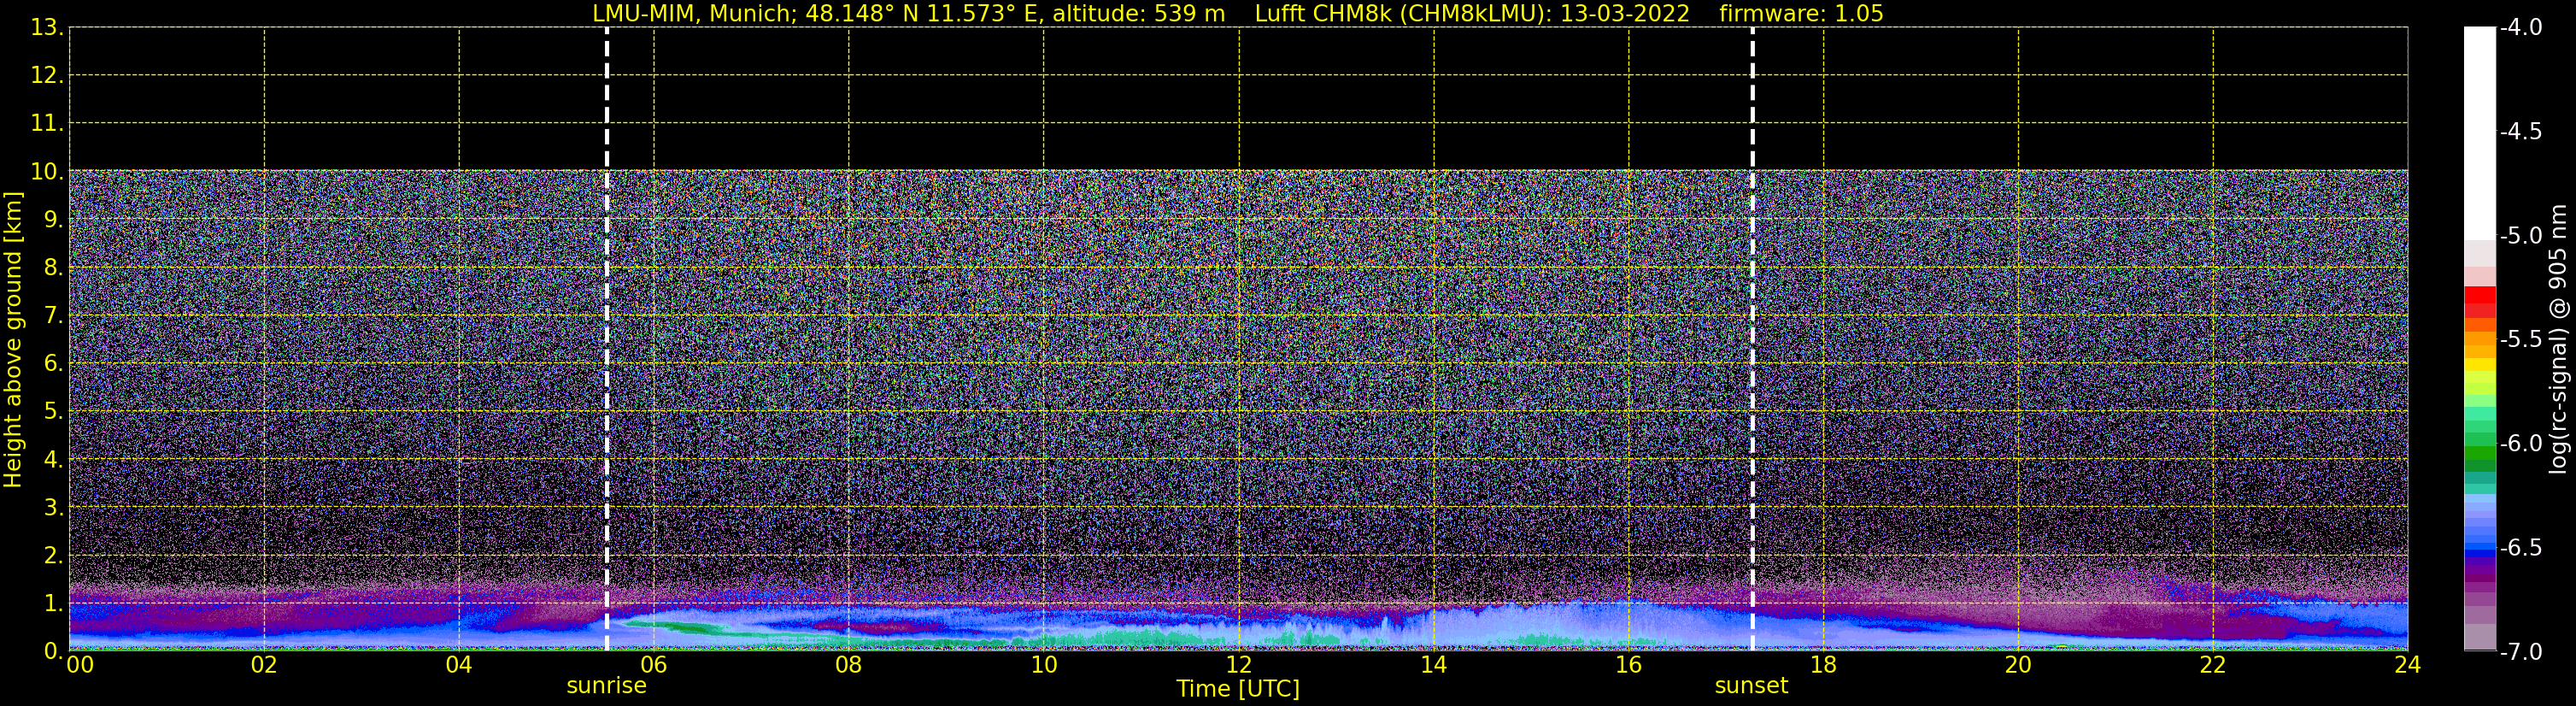
Task: Click the "5." height axis tick label
Action: pyautogui.click(x=54, y=412)
